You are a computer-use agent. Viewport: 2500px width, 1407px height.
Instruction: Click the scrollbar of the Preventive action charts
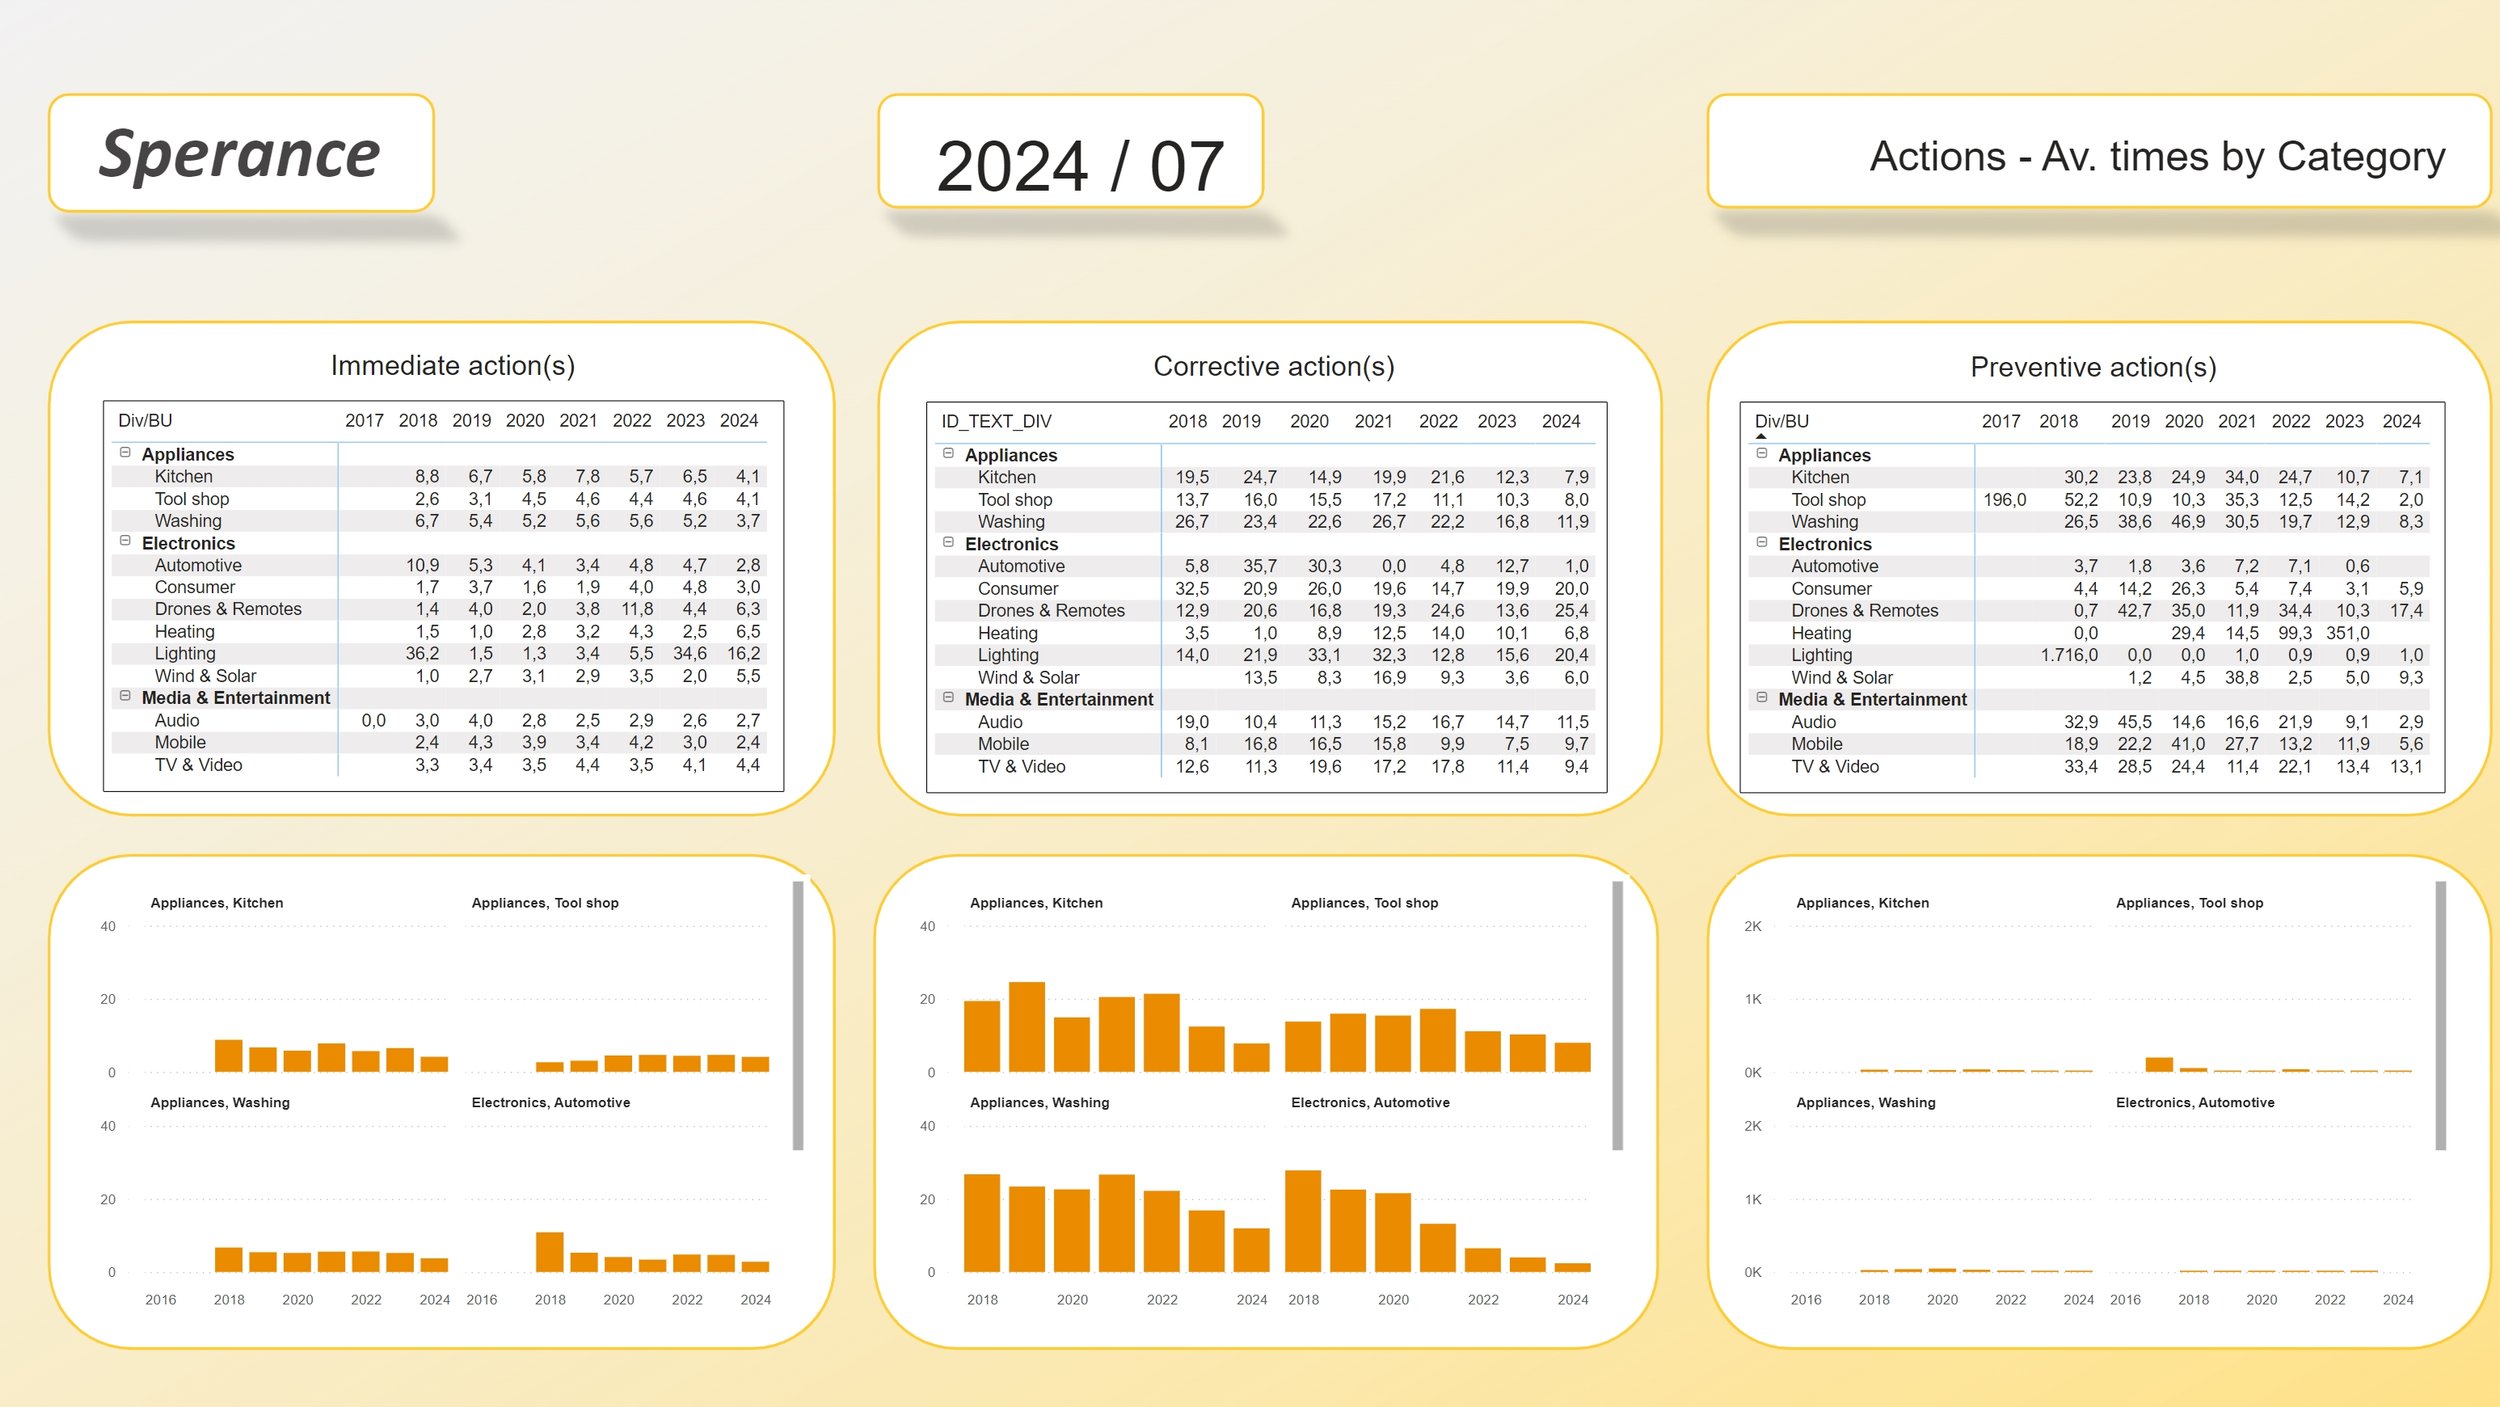tap(2441, 1016)
